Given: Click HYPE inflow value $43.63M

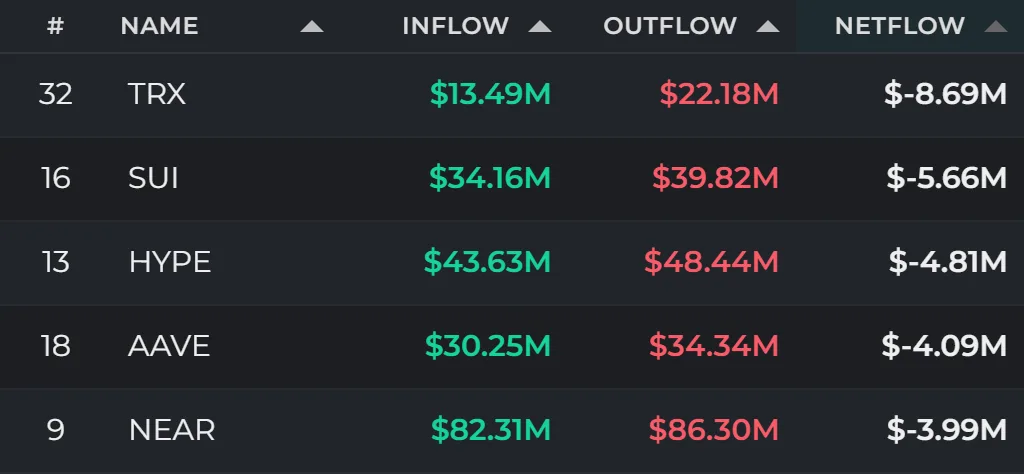Looking at the screenshot, I should (488, 262).
